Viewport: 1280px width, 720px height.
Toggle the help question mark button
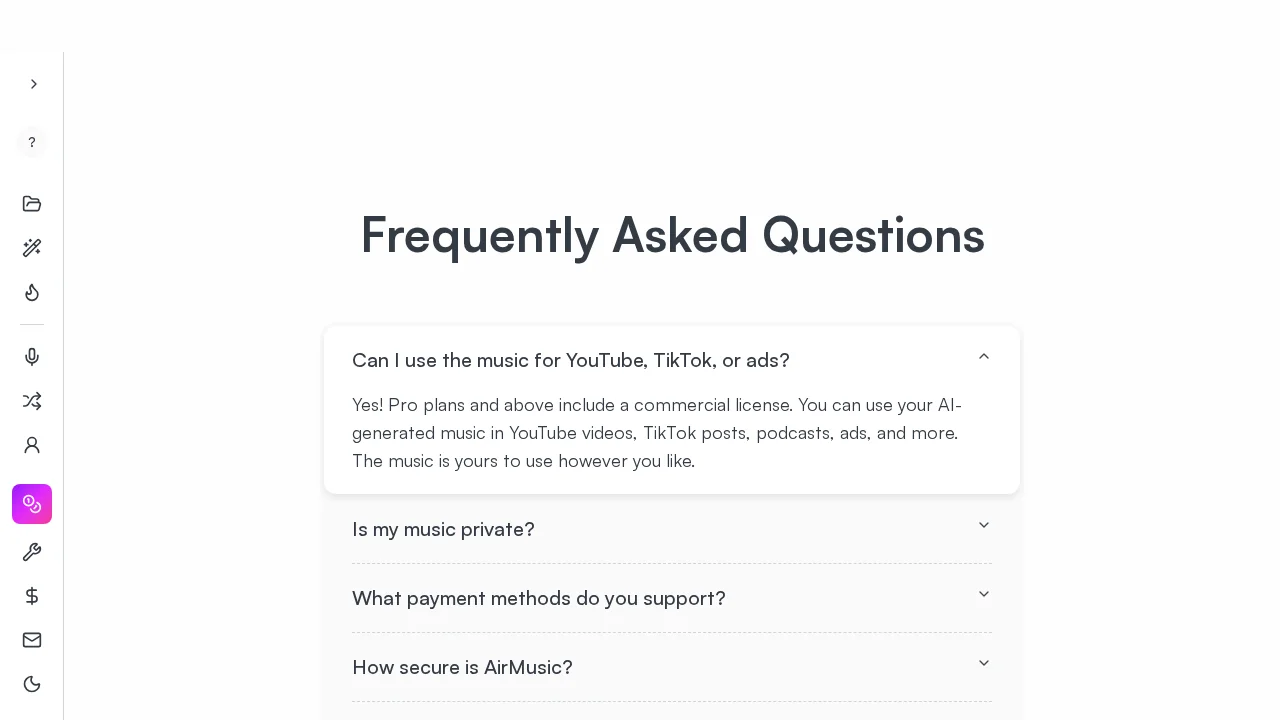(32, 142)
